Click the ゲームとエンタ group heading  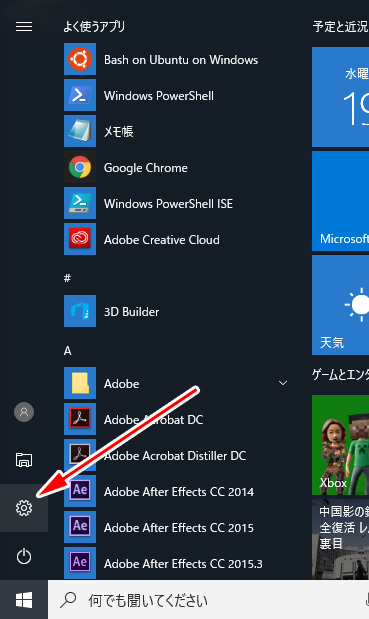click(340, 374)
